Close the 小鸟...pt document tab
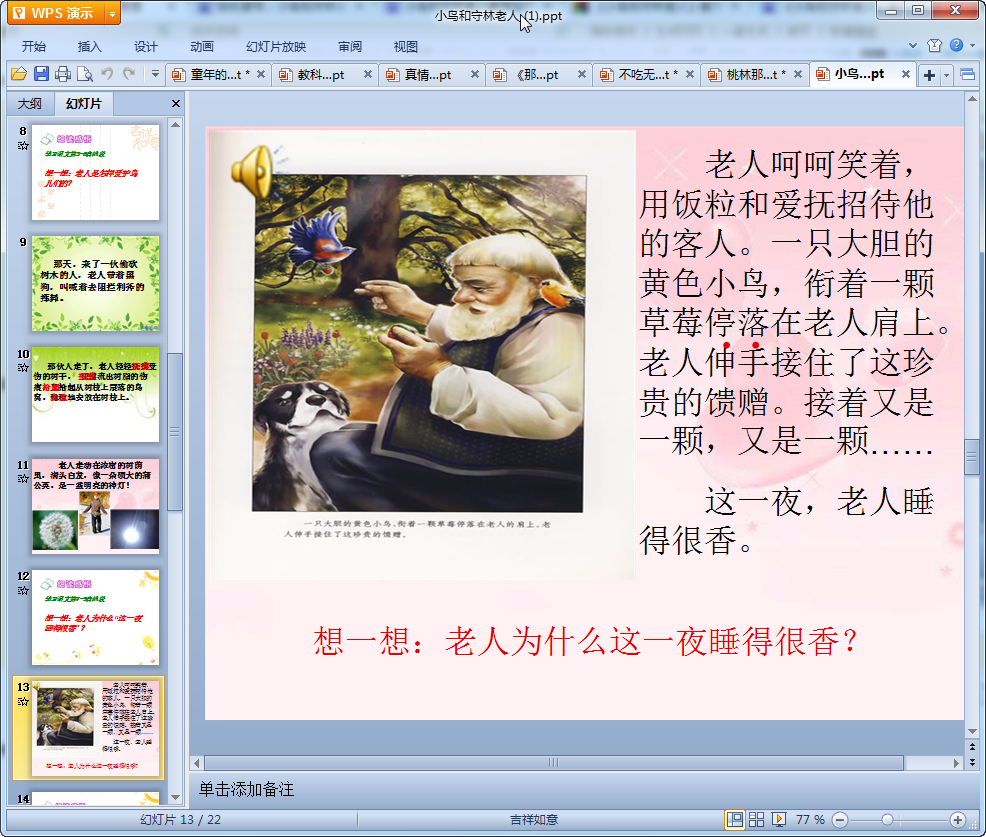The image size is (986, 837). [x=906, y=74]
